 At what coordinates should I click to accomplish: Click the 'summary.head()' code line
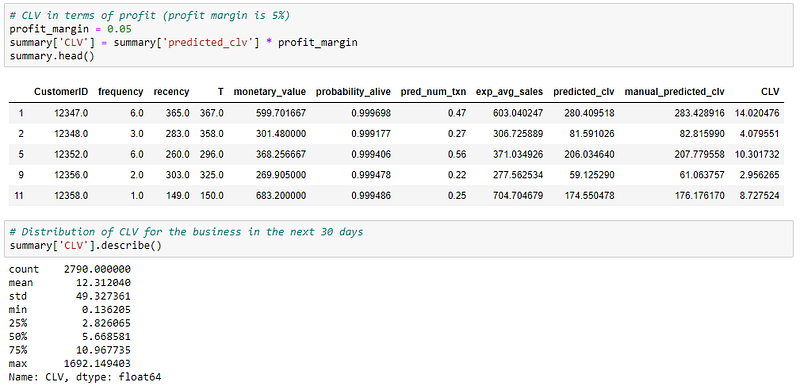point(52,56)
